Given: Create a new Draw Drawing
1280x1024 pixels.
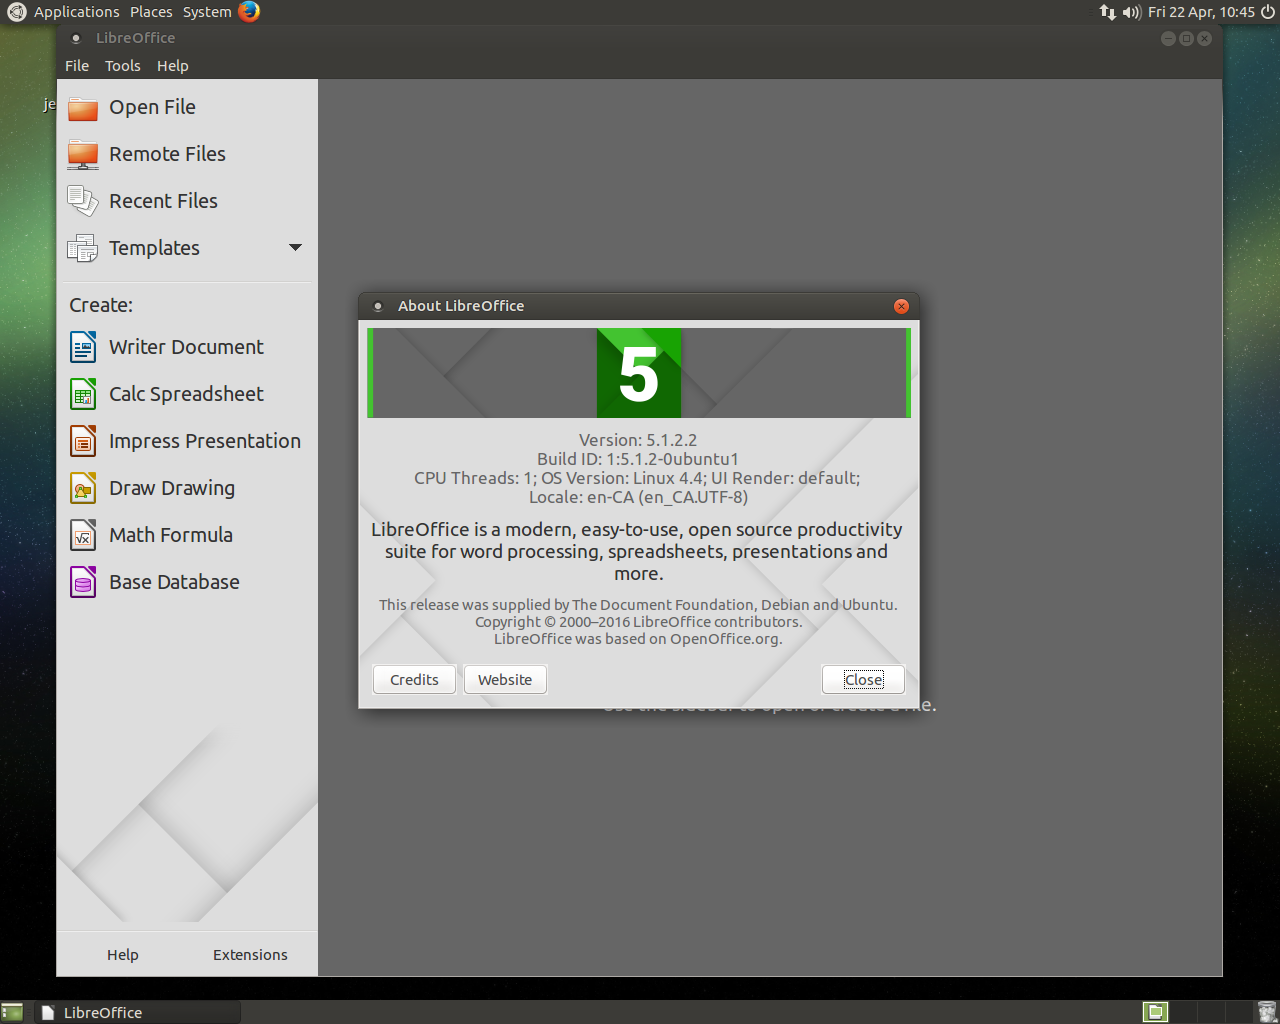Looking at the screenshot, I should [172, 488].
